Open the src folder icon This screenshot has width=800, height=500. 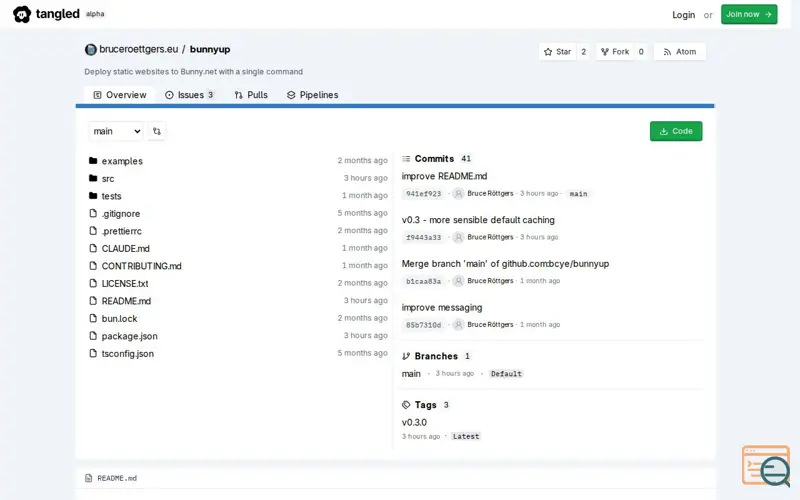click(x=93, y=178)
